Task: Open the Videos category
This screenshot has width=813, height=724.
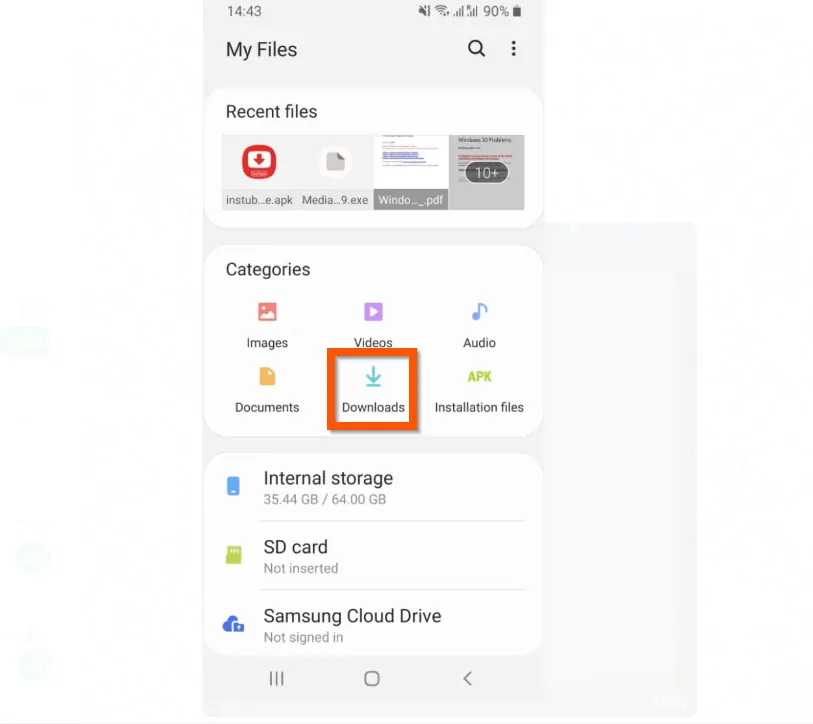Action: (x=372, y=322)
